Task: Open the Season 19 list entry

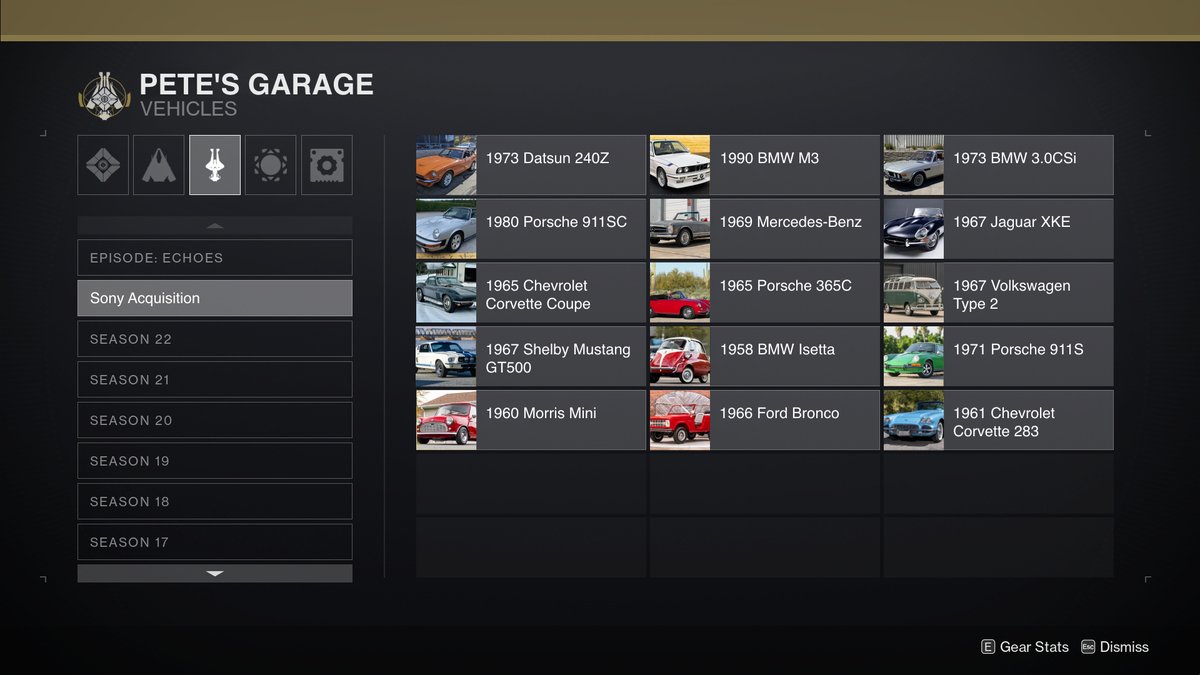Action: tap(215, 461)
